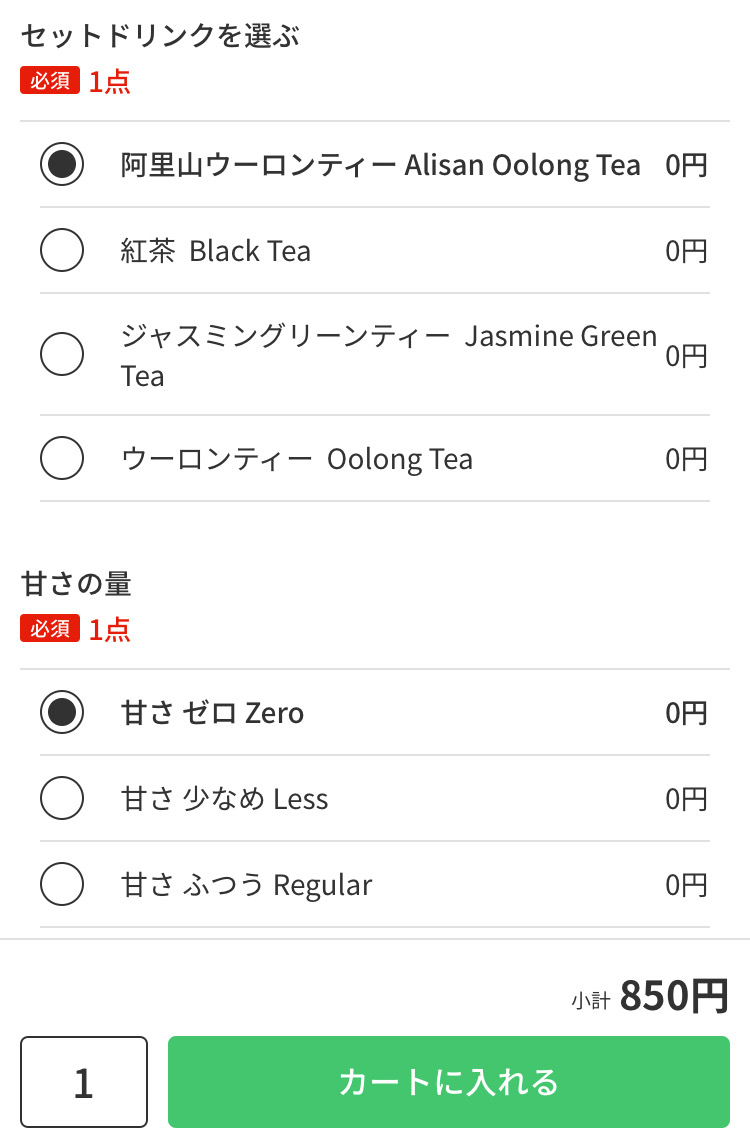
Task: Select the Alisan Oolong Tea radio button
Action: pos(62,165)
